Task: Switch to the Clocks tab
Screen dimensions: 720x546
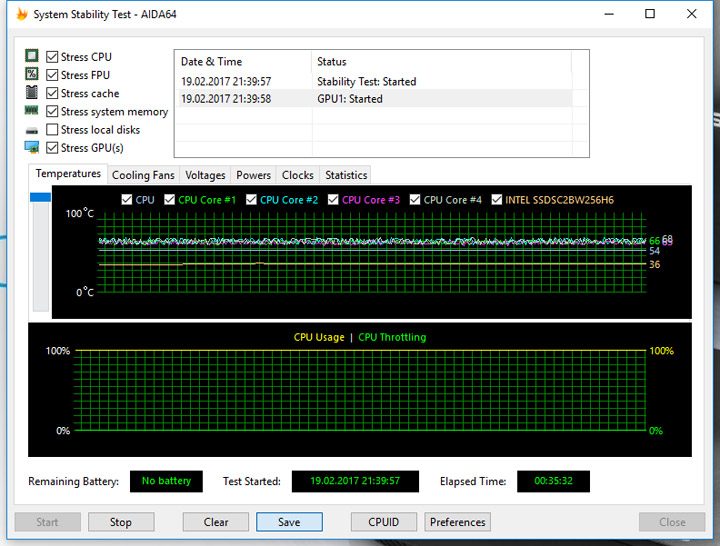Action: tap(298, 175)
